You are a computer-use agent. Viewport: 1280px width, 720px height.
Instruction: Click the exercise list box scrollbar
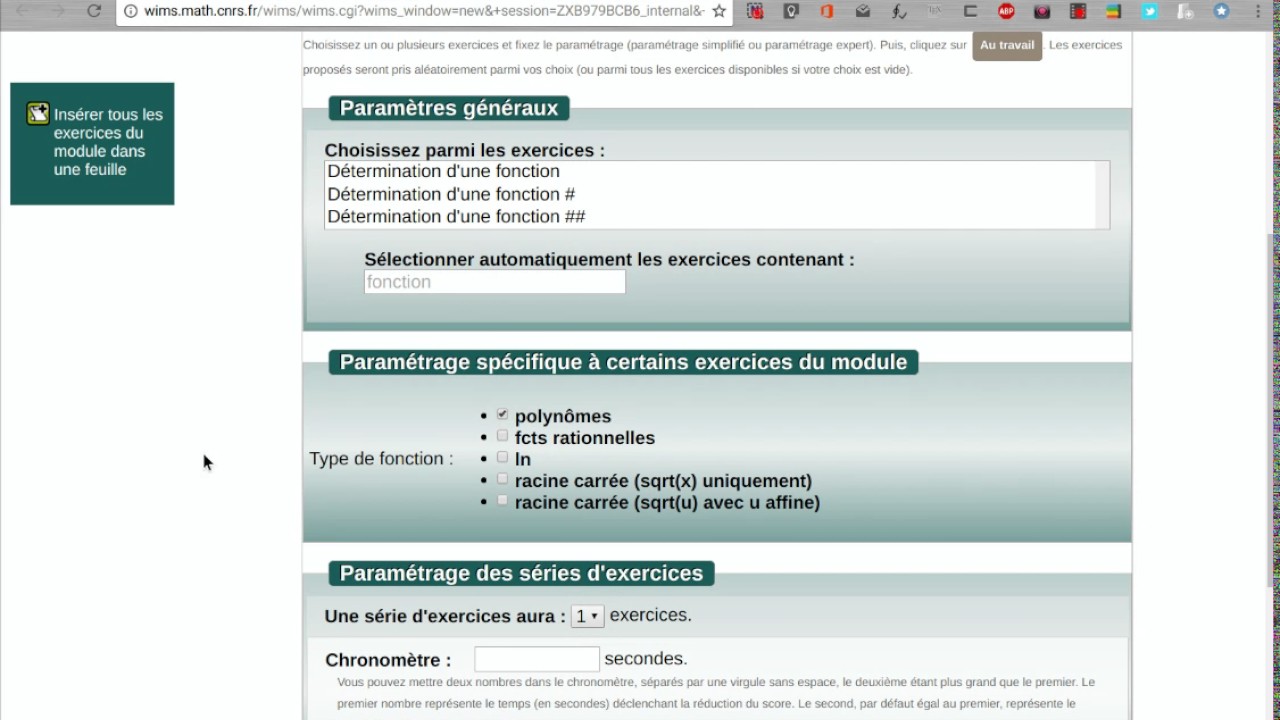click(x=1102, y=195)
